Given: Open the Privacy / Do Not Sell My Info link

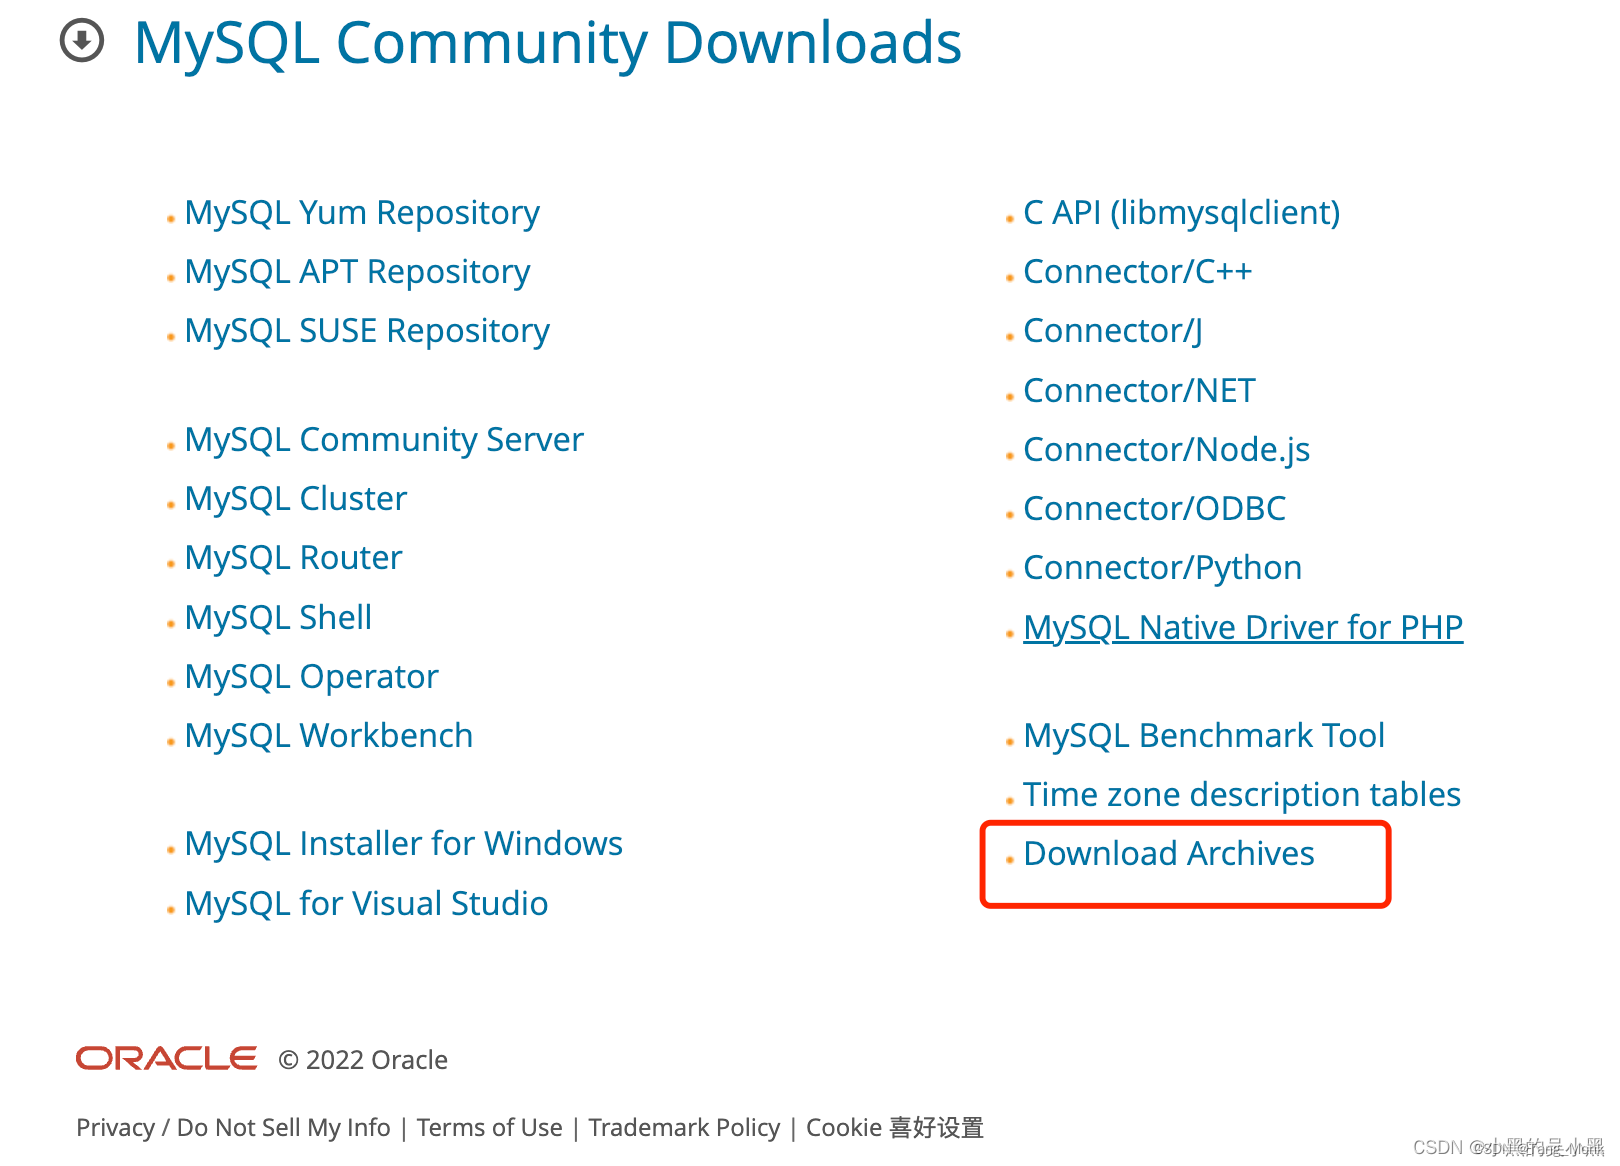Looking at the screenshot, I should tap(233, 1128).
